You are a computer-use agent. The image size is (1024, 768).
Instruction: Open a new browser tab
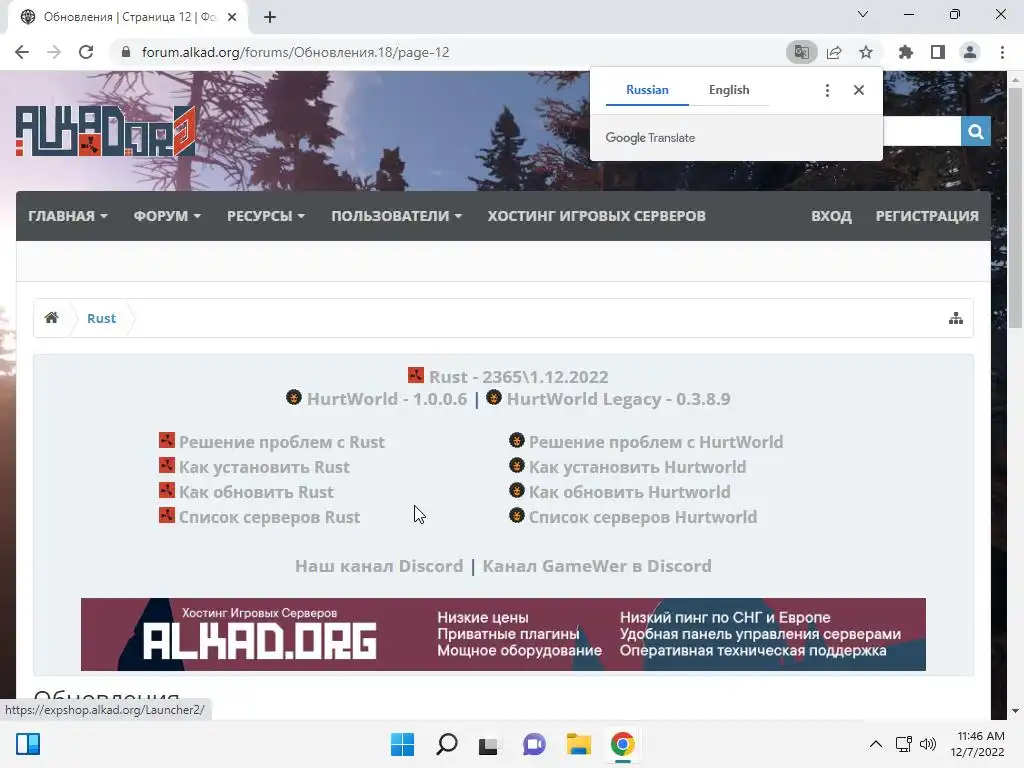tap(270, 17)
